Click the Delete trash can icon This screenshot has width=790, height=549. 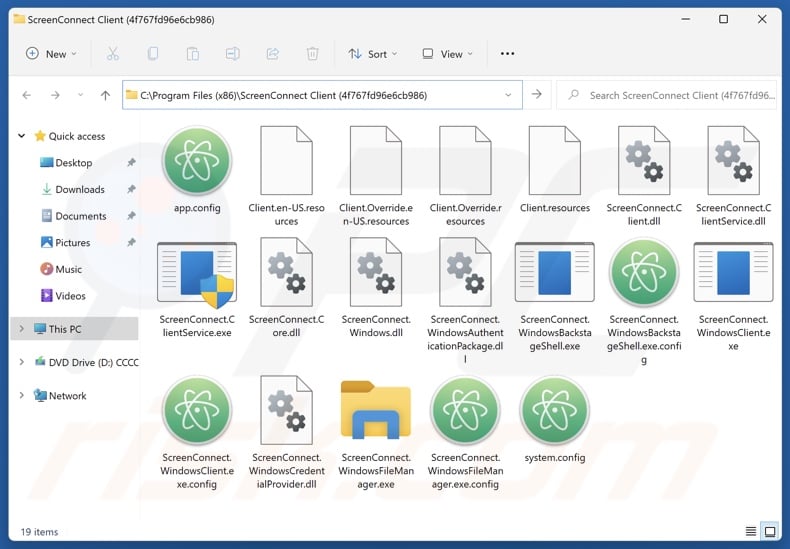(x=312, y=54)
